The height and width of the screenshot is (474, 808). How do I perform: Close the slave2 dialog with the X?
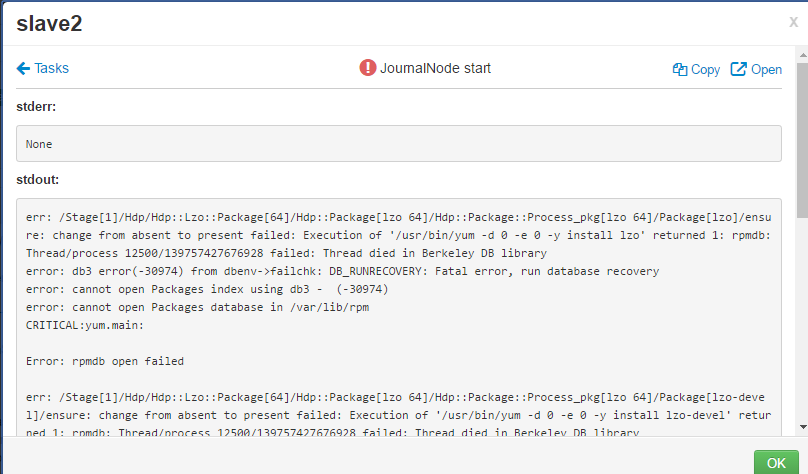(794, 21)
